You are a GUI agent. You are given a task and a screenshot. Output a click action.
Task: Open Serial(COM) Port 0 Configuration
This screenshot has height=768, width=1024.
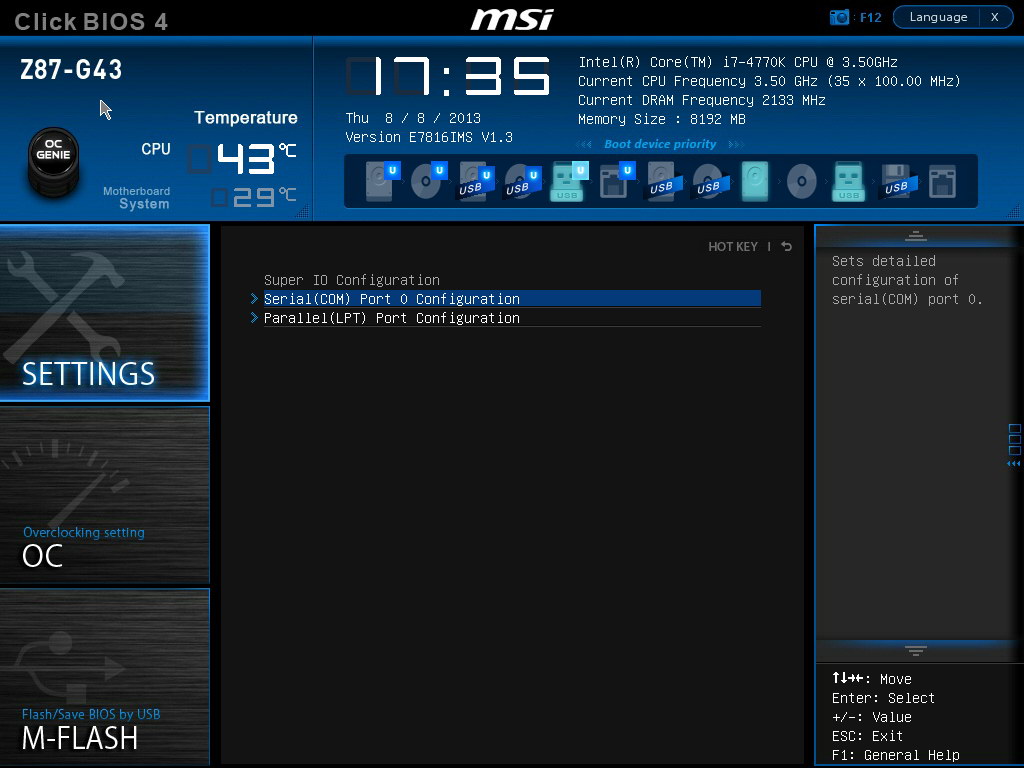pyautogui.click(x=512, y=298)
